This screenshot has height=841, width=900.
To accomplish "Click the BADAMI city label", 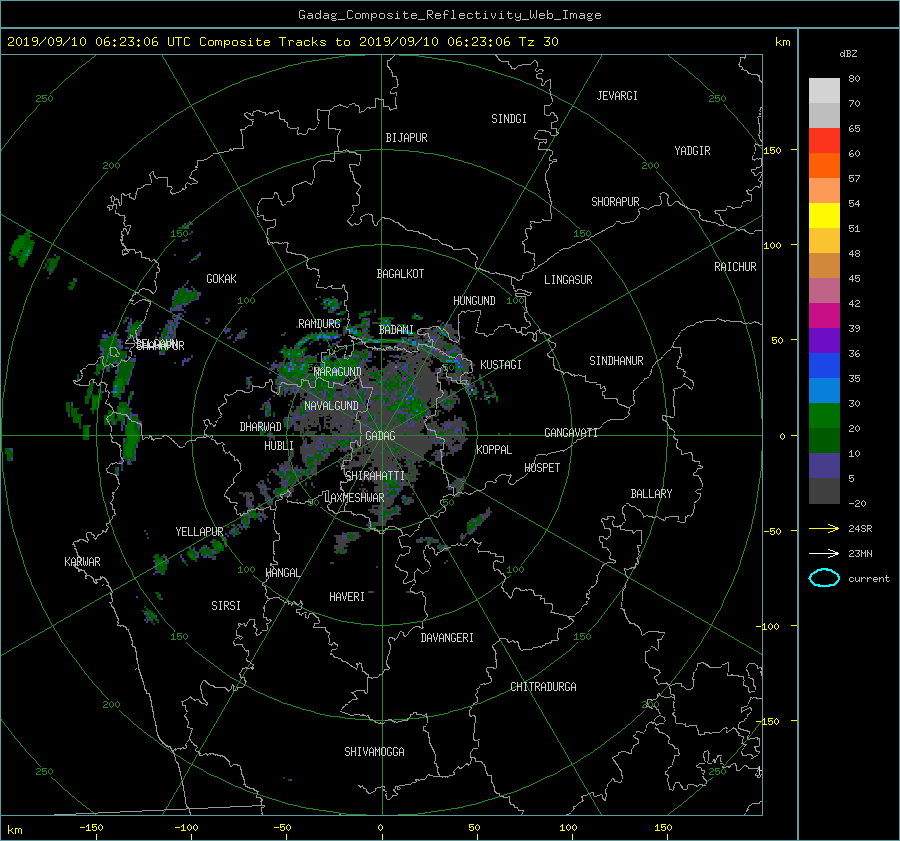I will (396, 330).
